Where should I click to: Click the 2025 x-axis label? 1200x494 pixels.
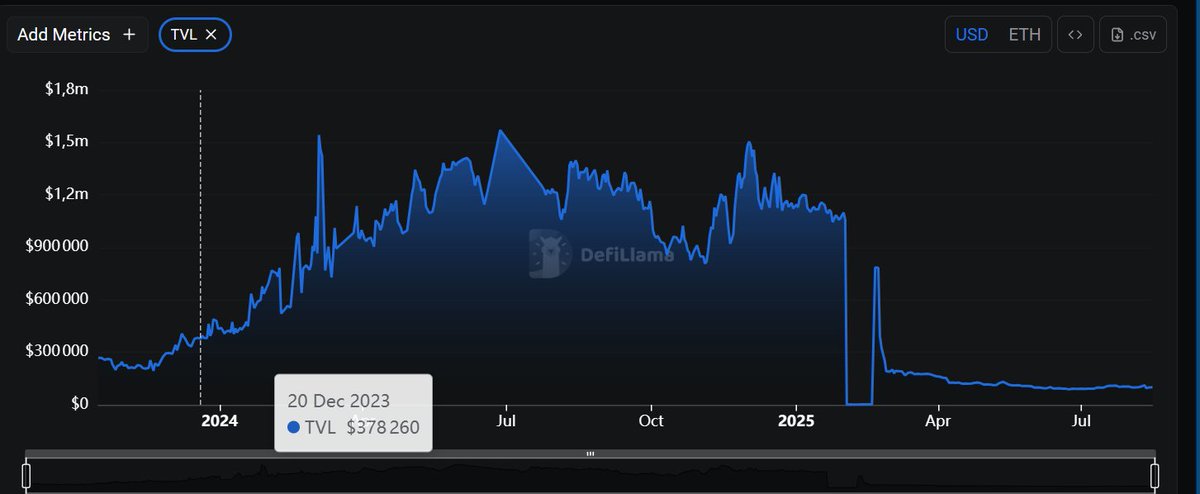coord(796,421)
